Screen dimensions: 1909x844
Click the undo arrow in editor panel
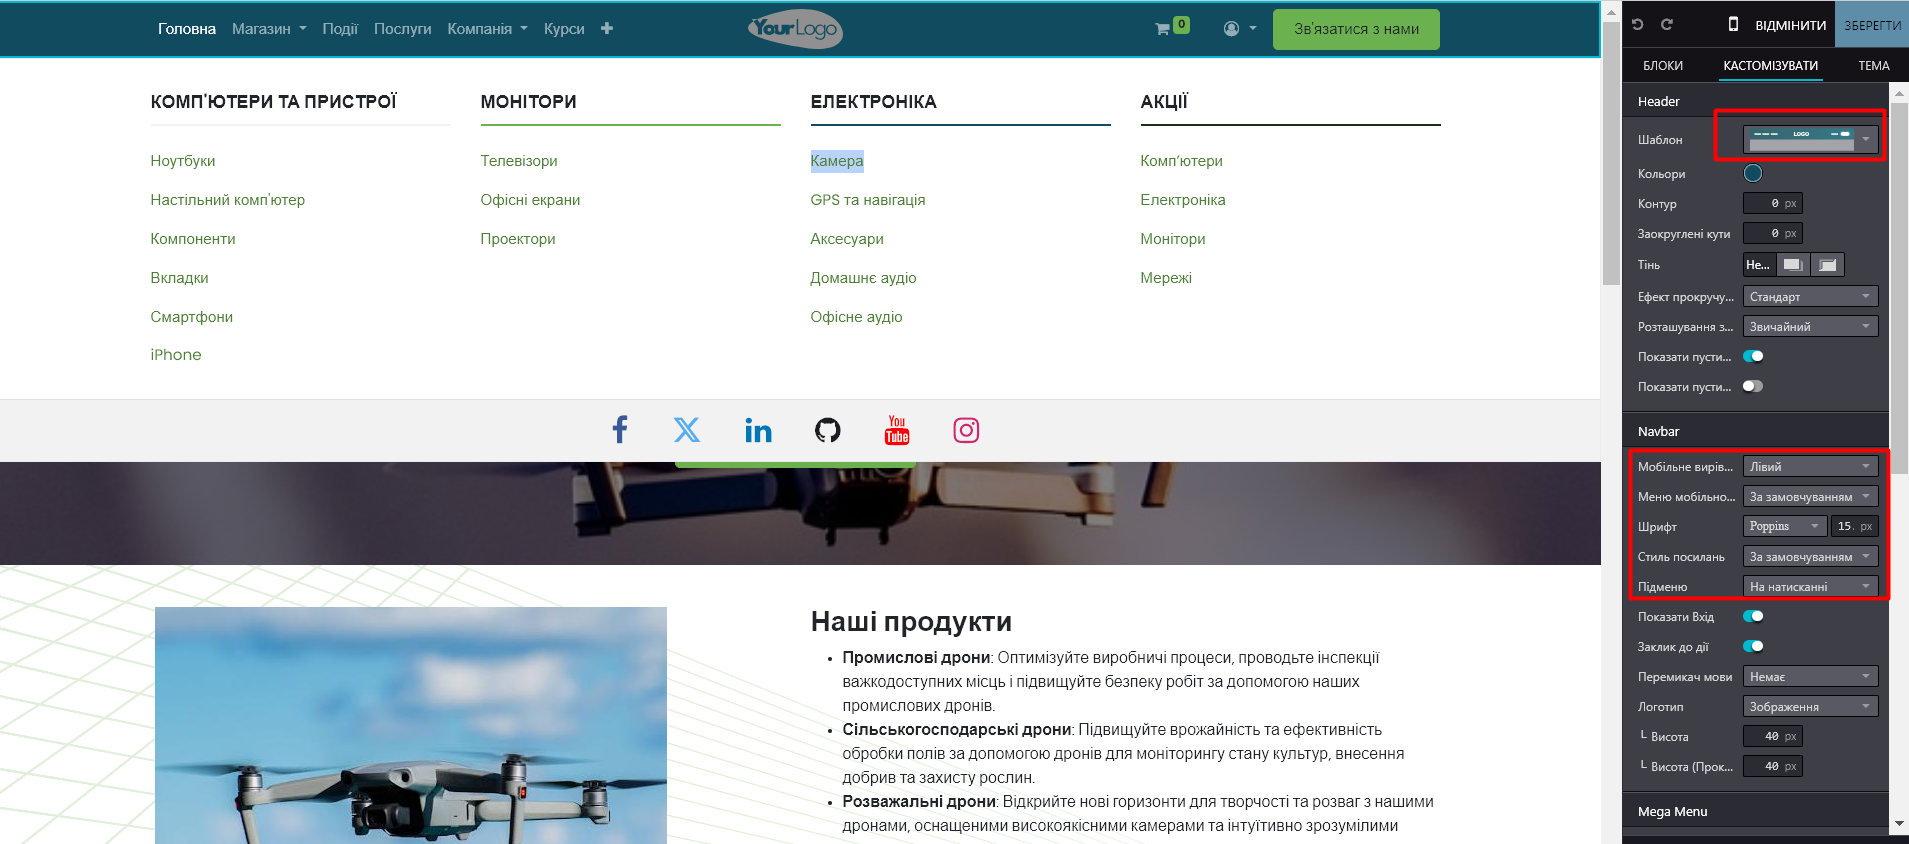coord(1638,25)
